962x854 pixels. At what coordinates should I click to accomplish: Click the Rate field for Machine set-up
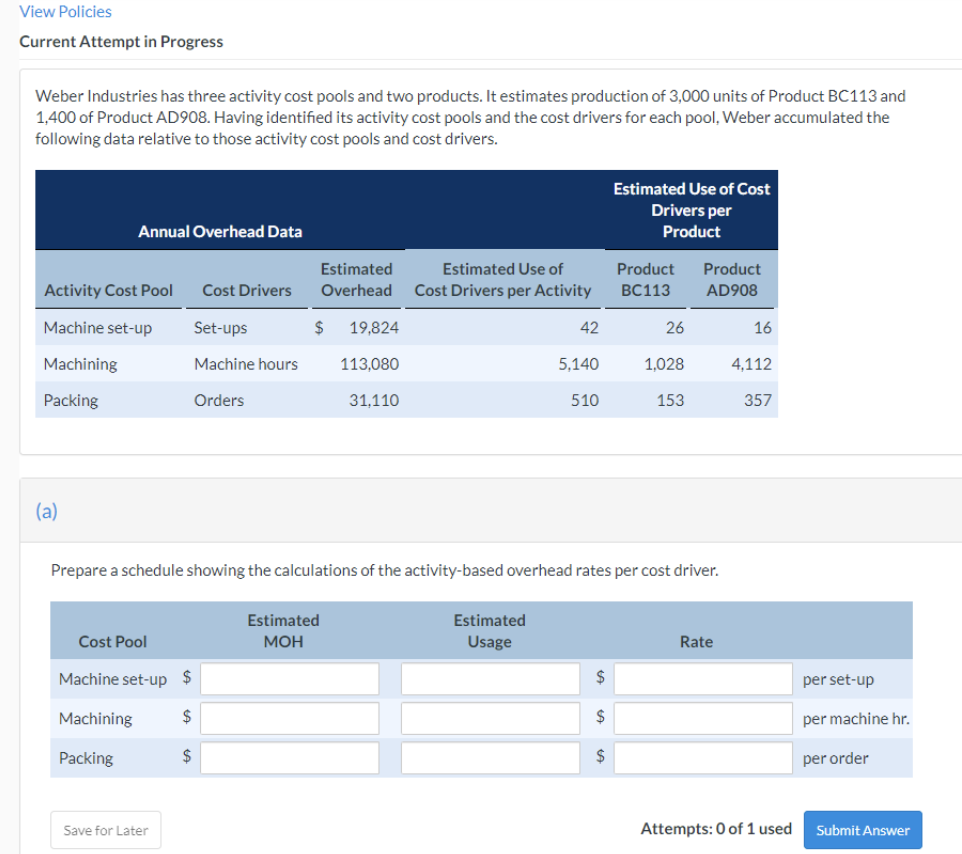coord(702,678)
